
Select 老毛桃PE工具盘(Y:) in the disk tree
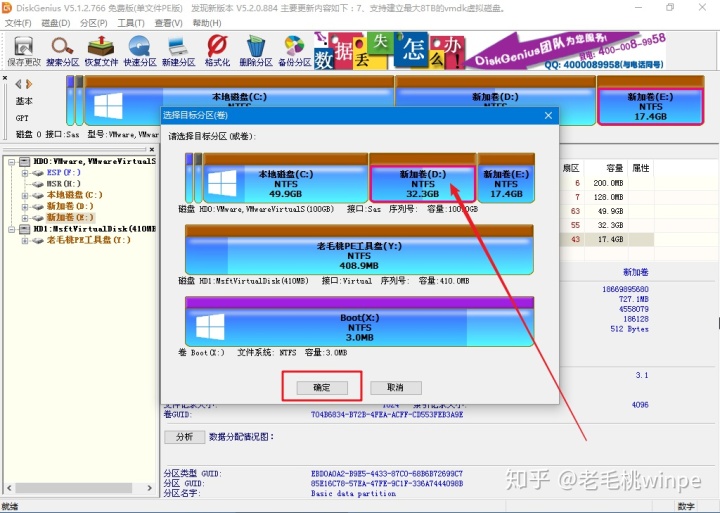[89, 240]
